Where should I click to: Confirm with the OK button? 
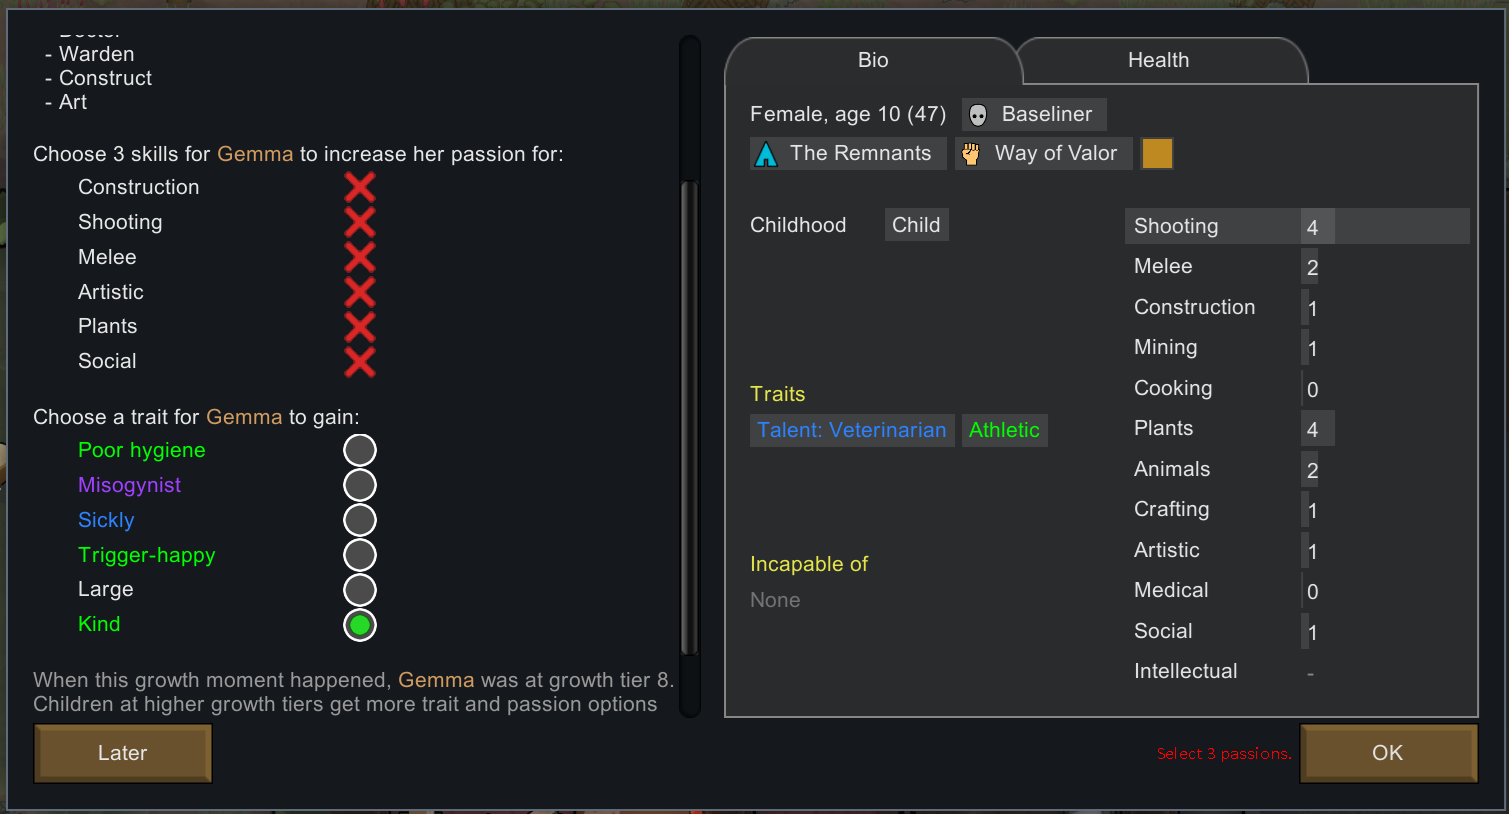click(1388, 753)
